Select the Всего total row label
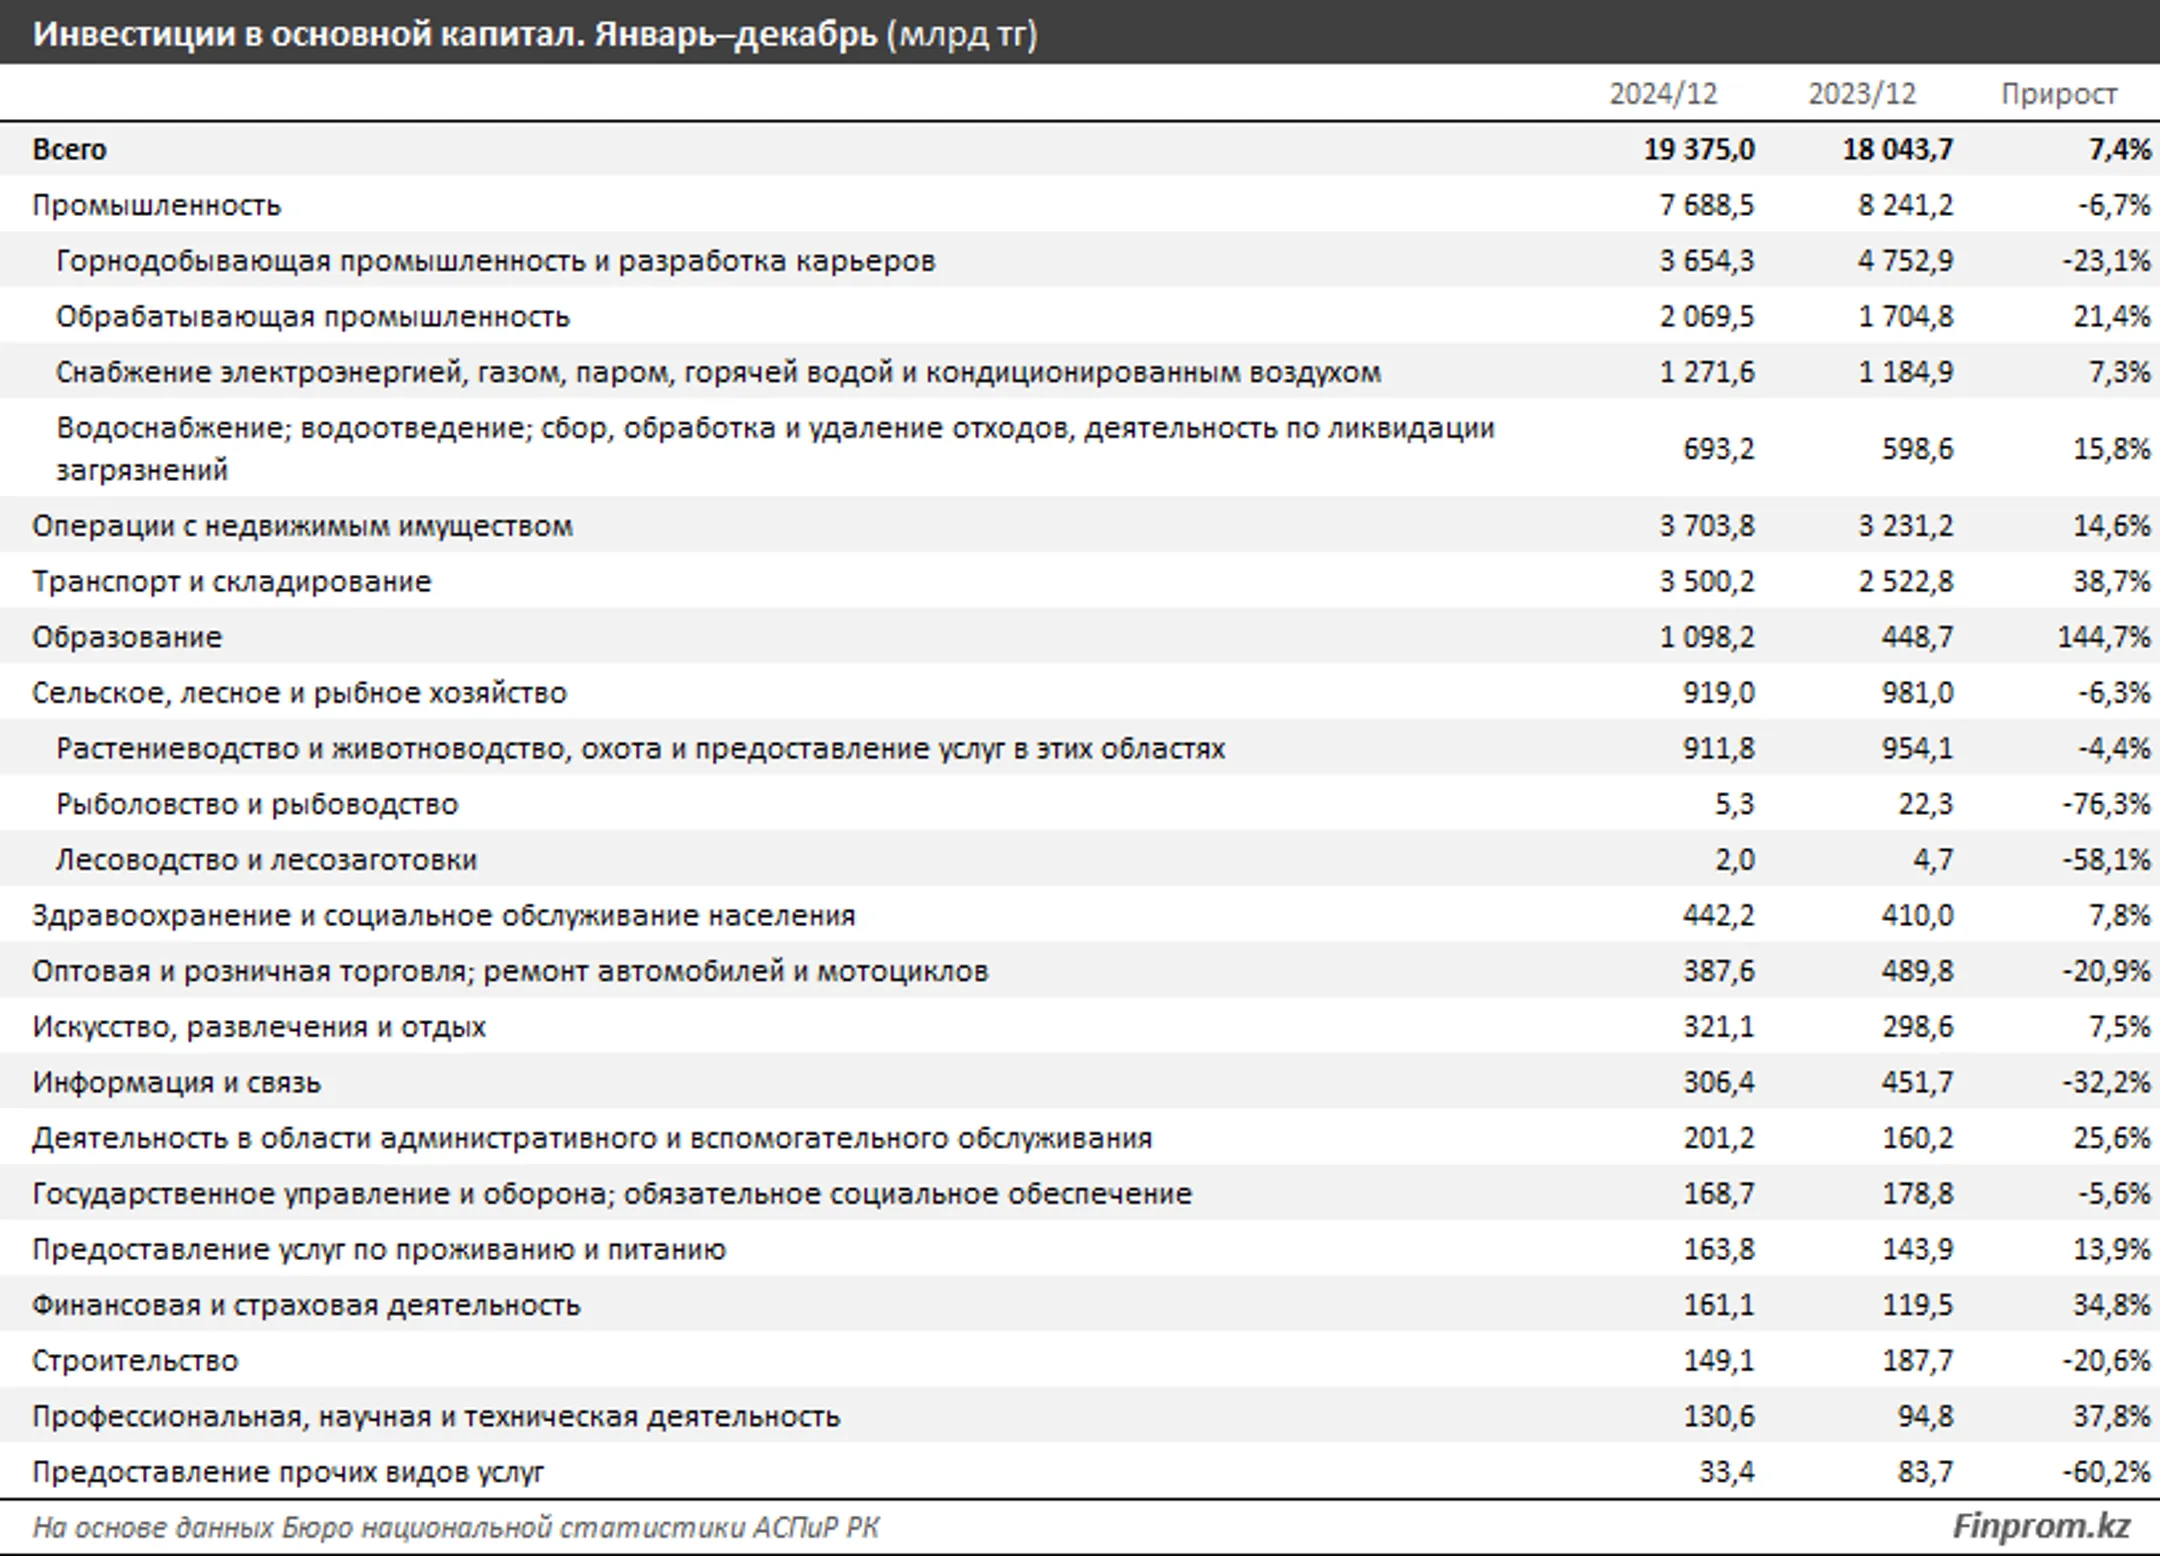Viewport: 2160px width, 1556px height. click(69, 149)
